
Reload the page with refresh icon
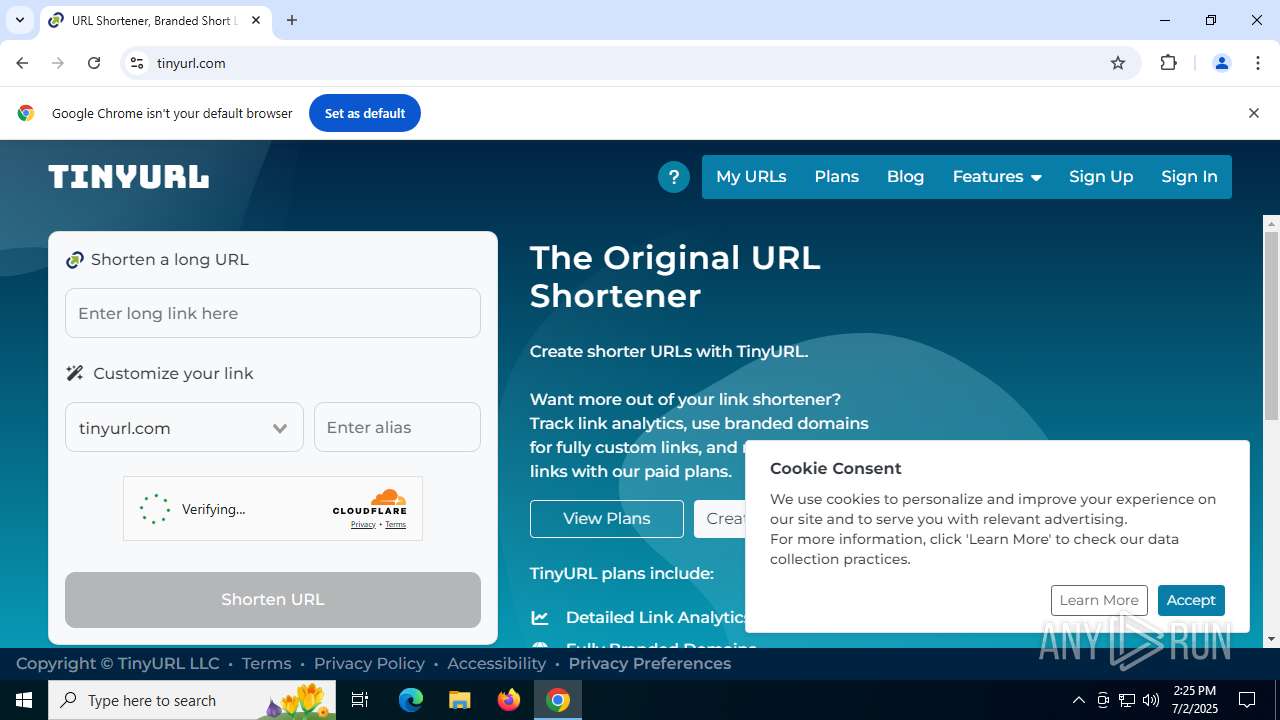pos(94,63)
